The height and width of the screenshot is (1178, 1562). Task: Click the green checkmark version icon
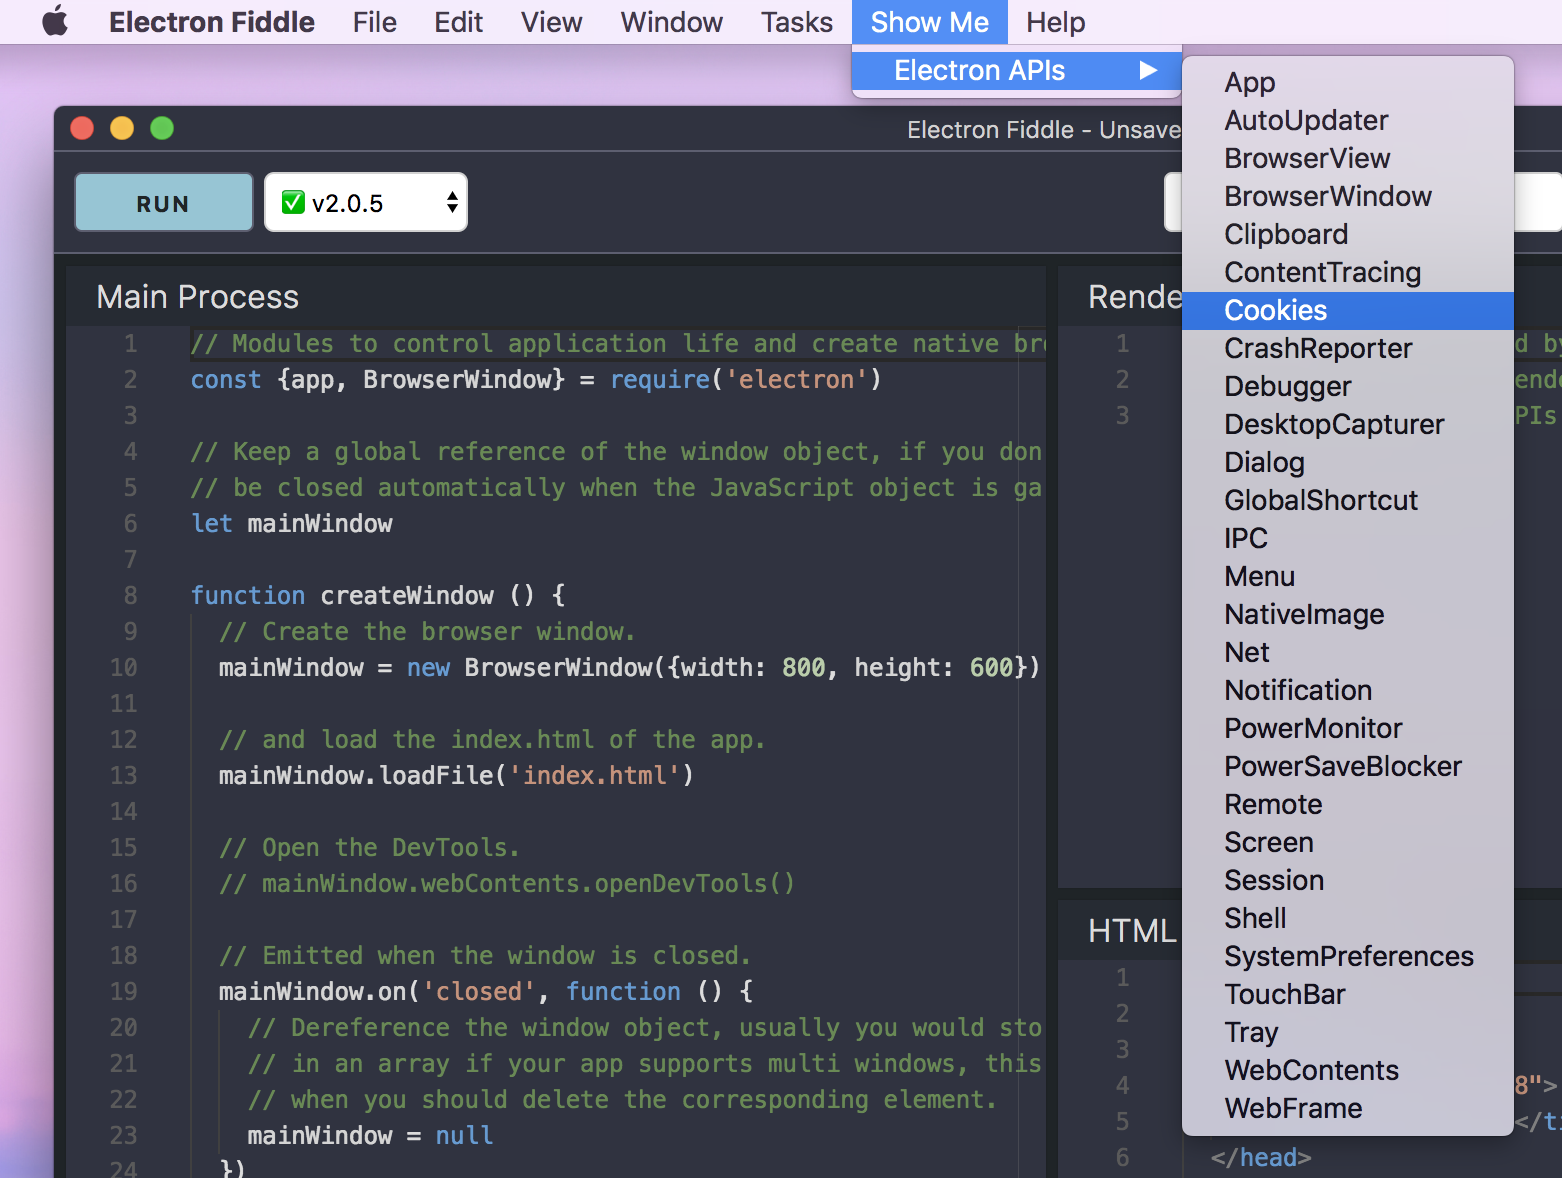tap(293, 202)
